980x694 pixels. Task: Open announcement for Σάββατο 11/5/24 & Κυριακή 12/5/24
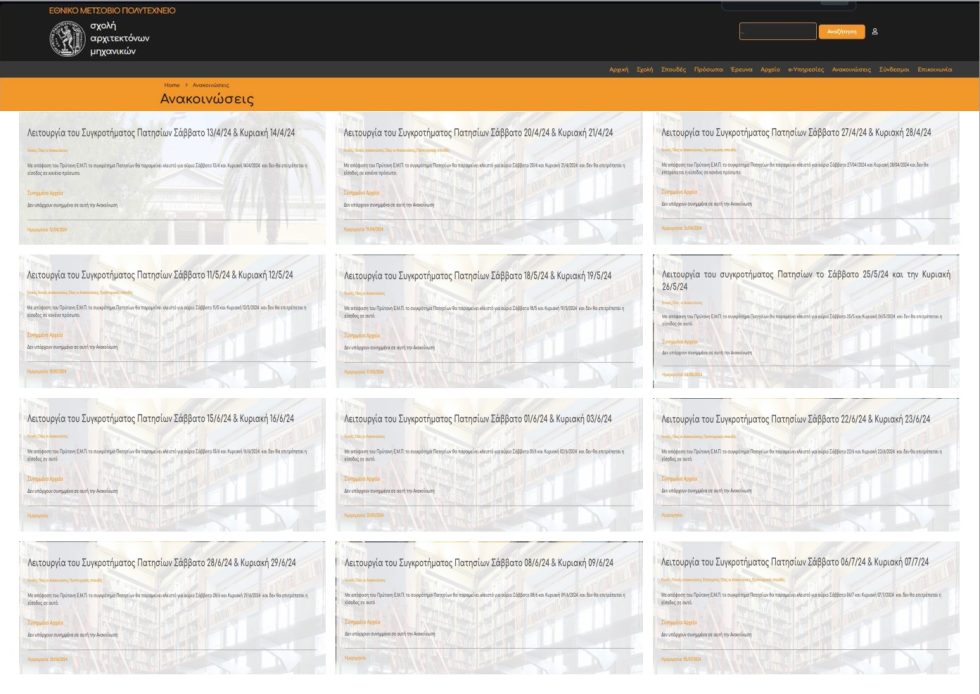[x=160, y=275]
